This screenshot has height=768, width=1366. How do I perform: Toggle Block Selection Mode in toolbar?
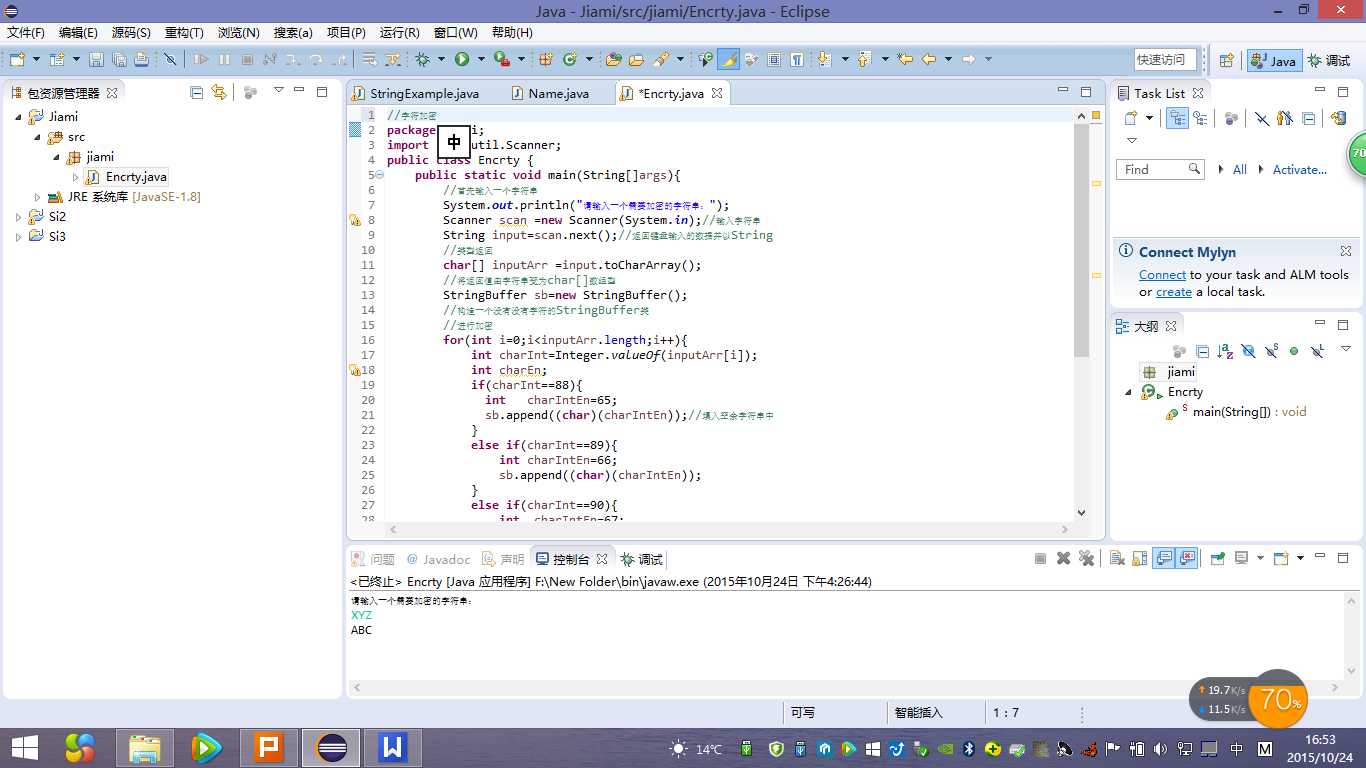coord(774,60)
